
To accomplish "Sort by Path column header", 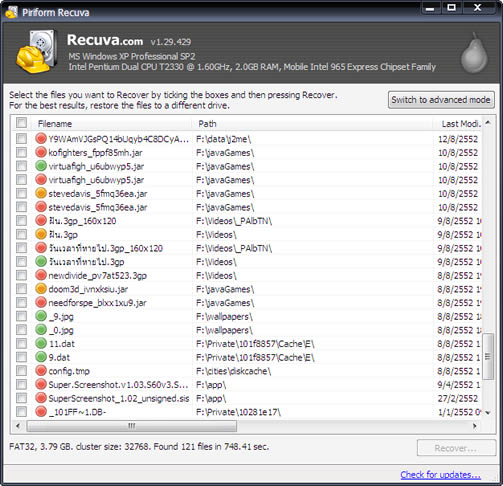I will click(x=312, y=124).
